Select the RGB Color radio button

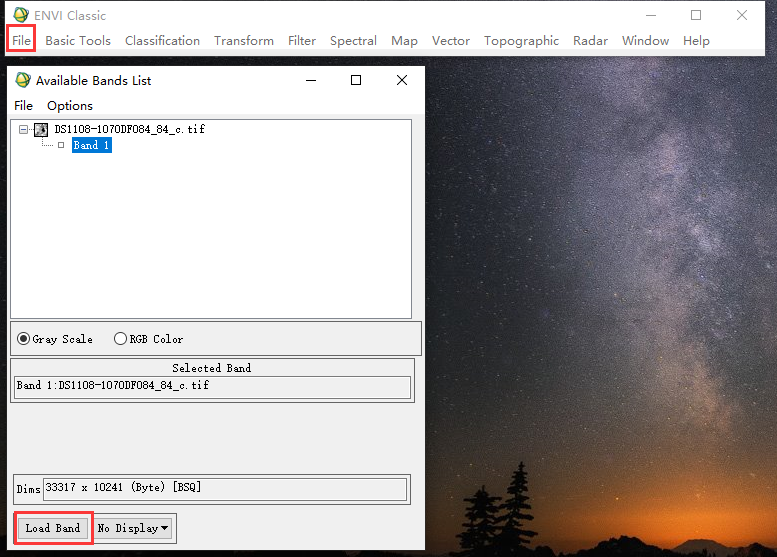[x=121, y=339]
